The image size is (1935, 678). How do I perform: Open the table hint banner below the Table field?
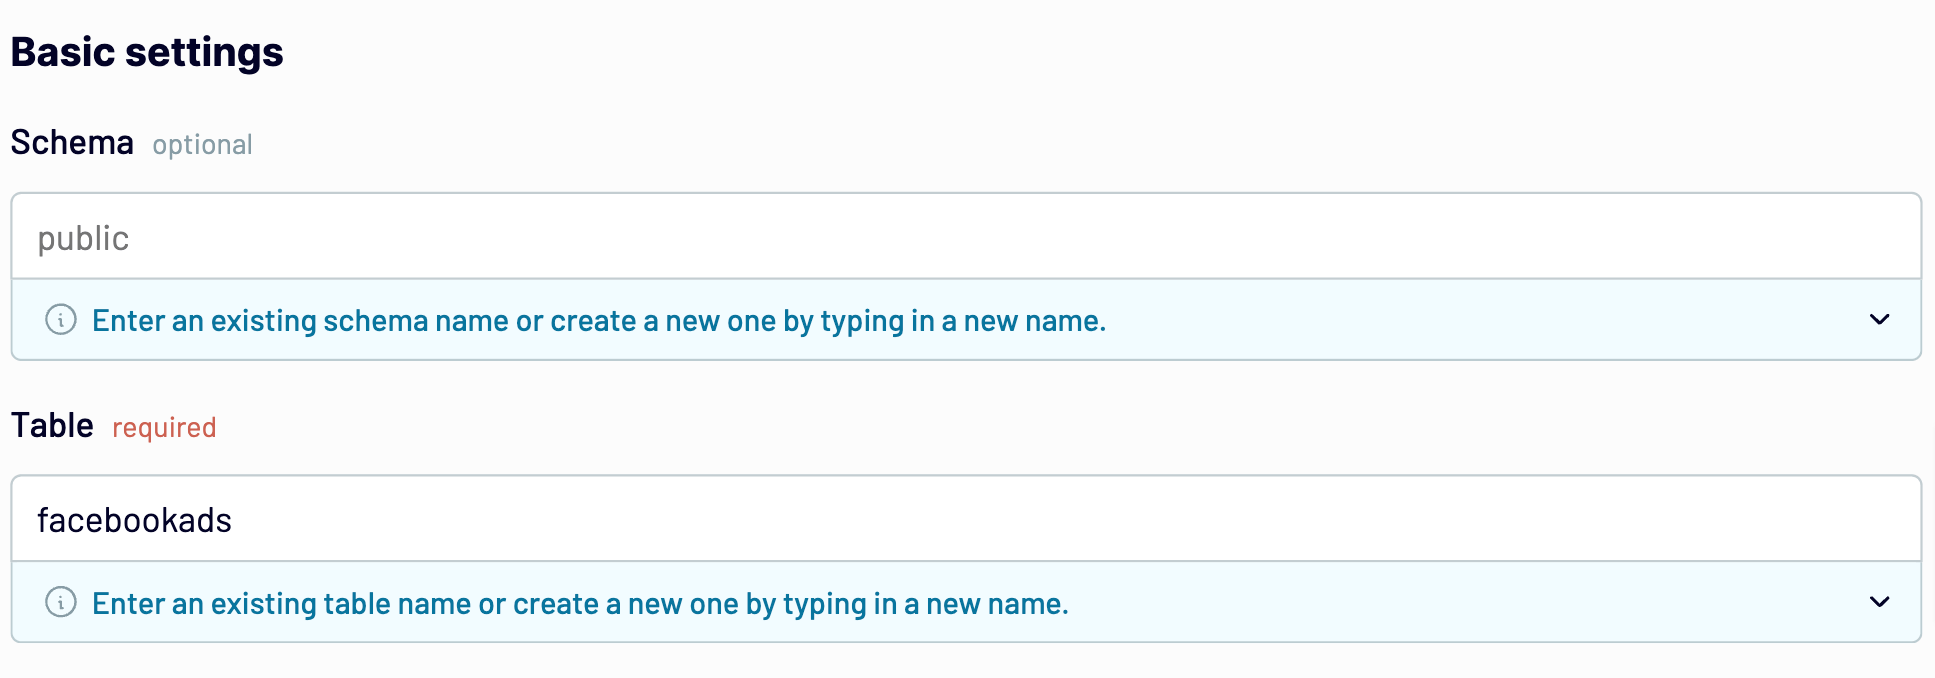point(966,602)
